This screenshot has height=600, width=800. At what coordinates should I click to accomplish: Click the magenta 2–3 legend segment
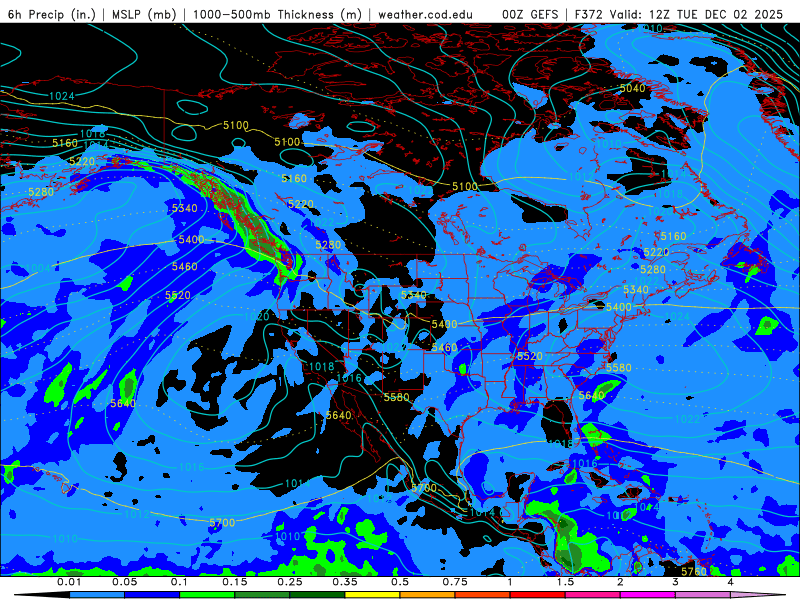[x=648, y=595]
